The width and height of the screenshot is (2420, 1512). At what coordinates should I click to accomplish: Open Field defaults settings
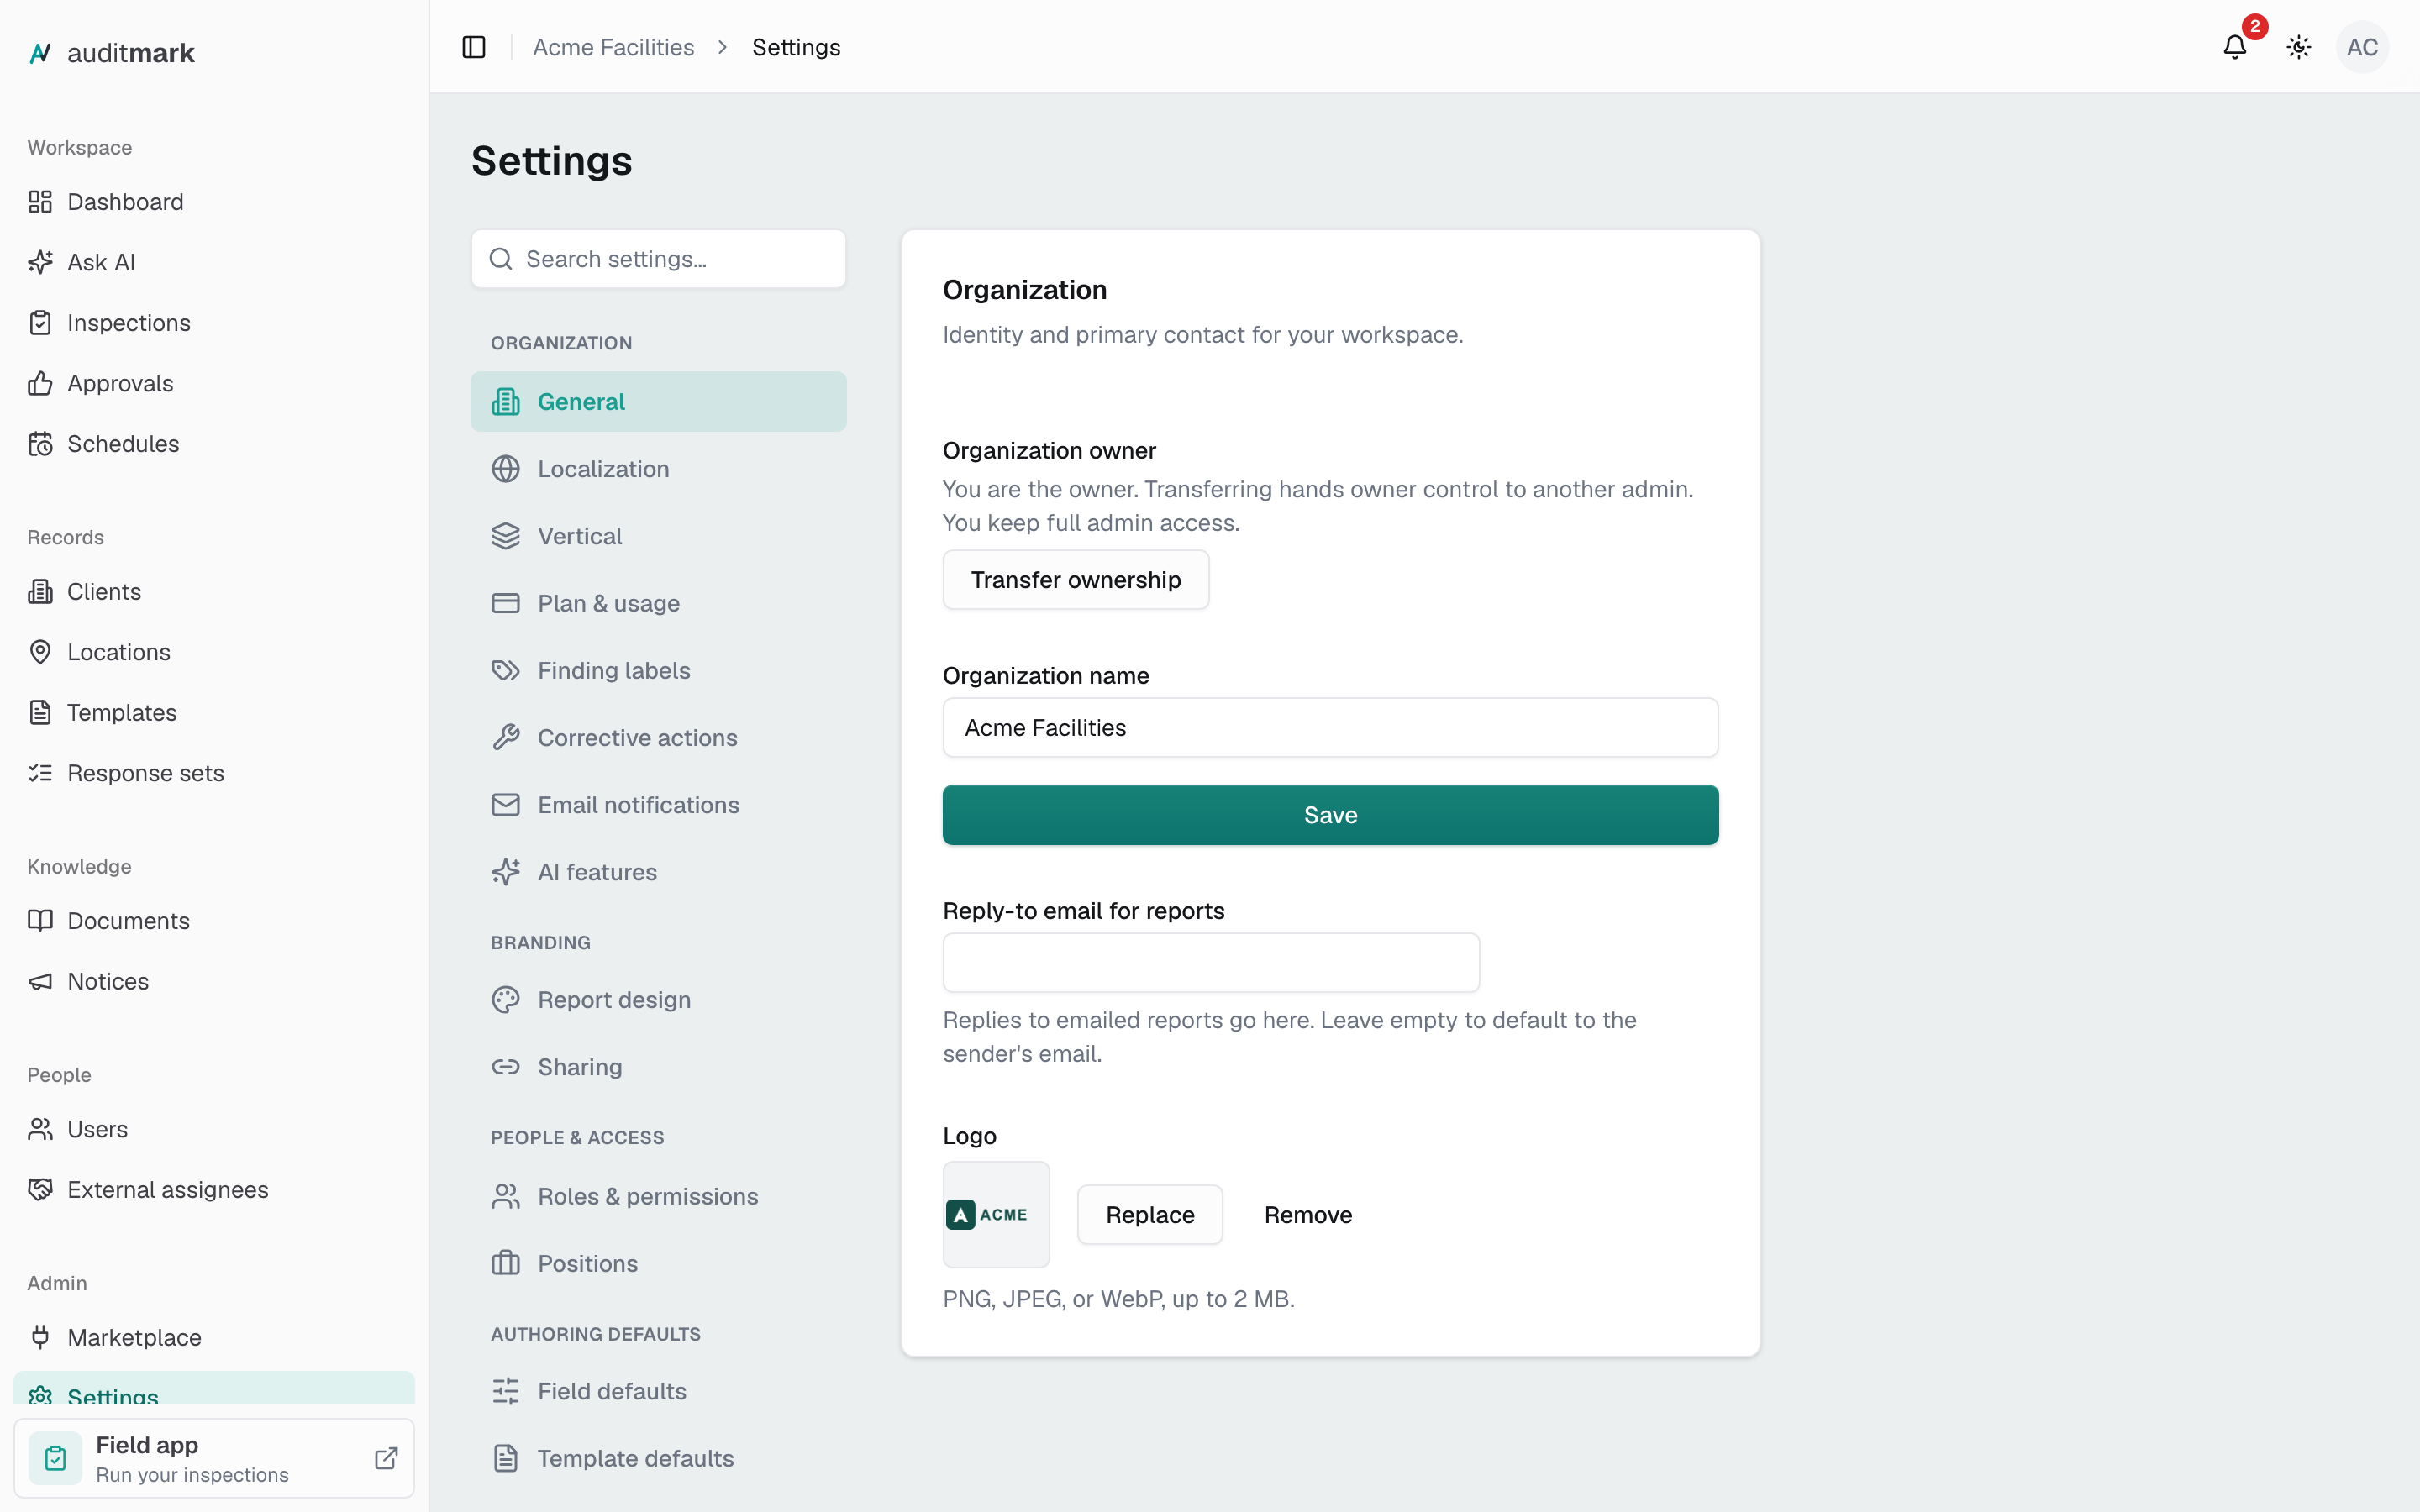tap(658, 1391)
